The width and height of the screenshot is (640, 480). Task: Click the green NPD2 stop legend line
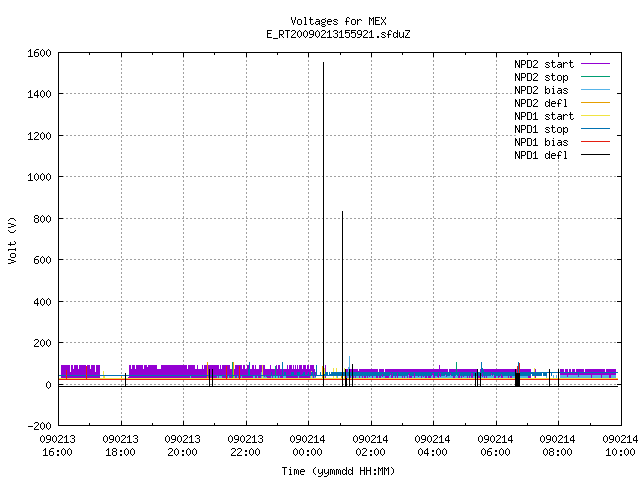(x=596, y=77)
